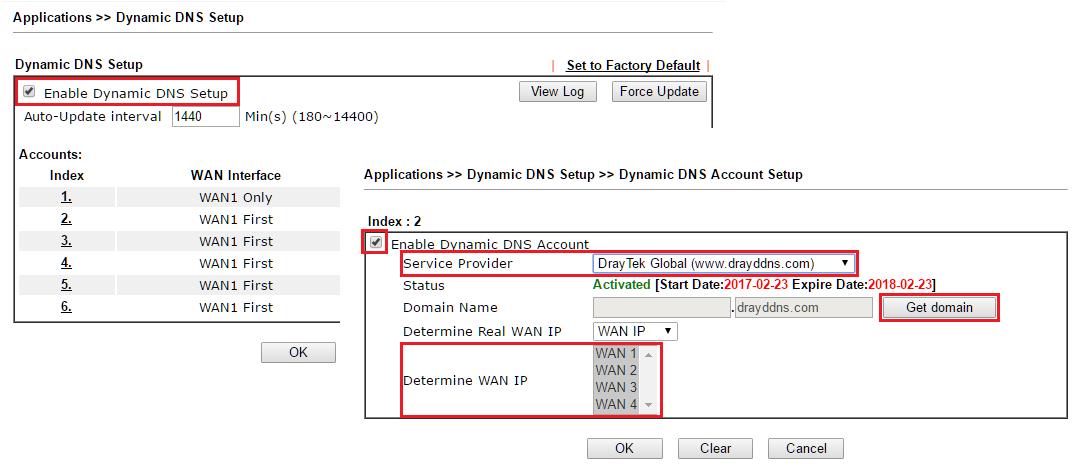The width and height of the screenshot is (1083, 470).
Task: Open the Service Provider dropdown
Action: click(723, 264)
